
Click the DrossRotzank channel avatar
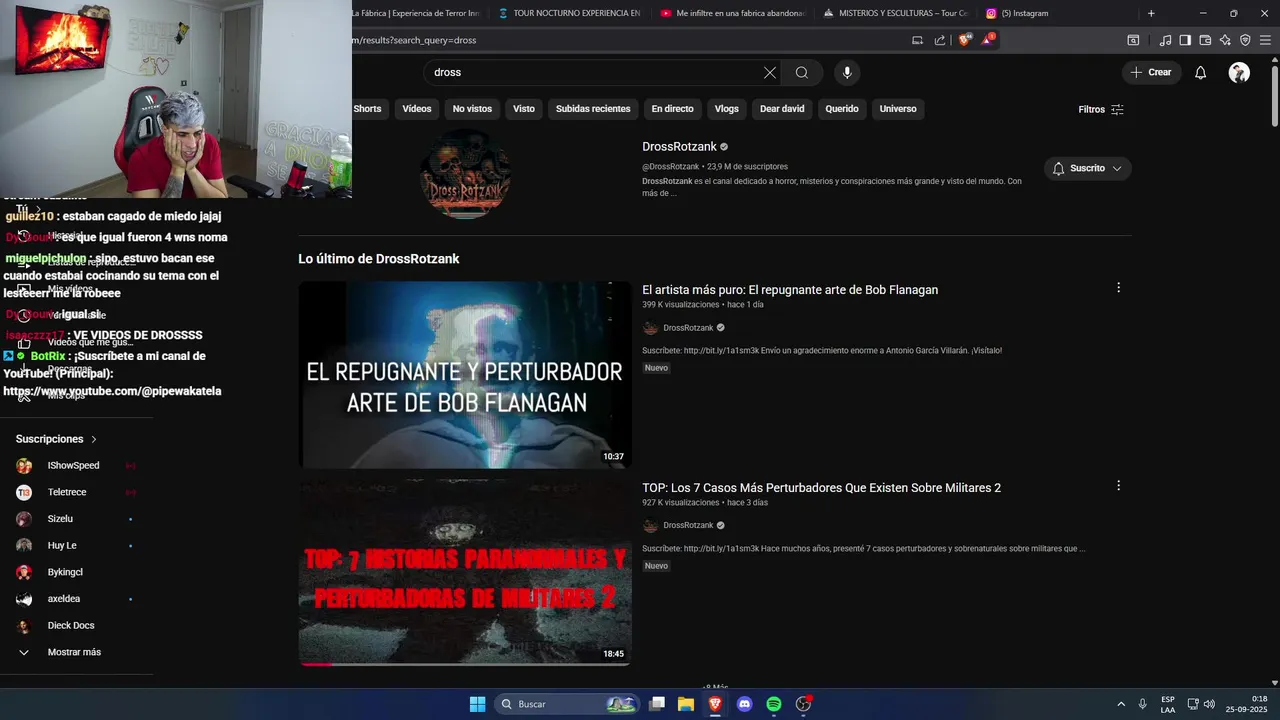465,174
